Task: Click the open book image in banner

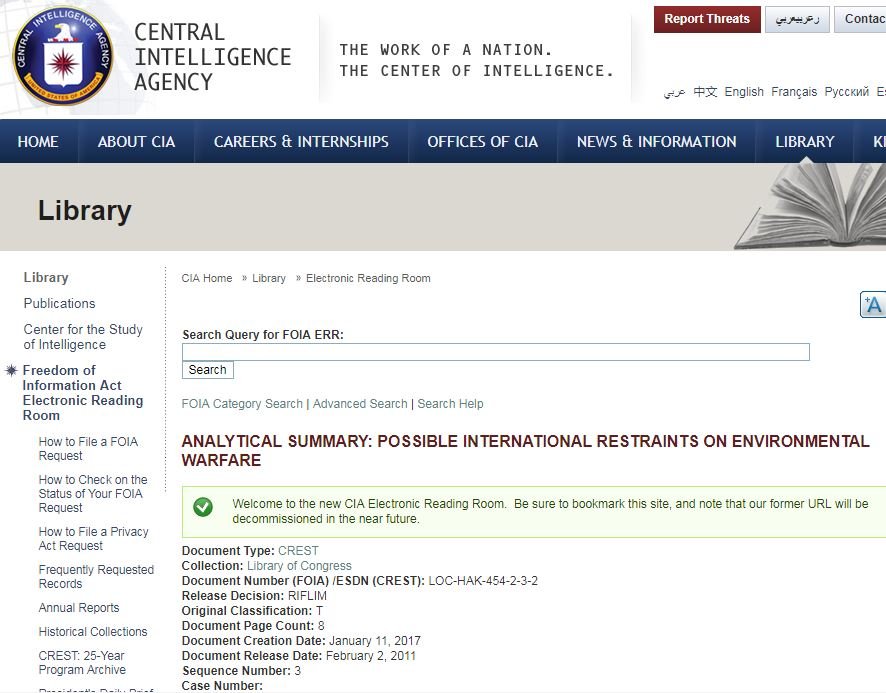Action: (x=812, y=206)
